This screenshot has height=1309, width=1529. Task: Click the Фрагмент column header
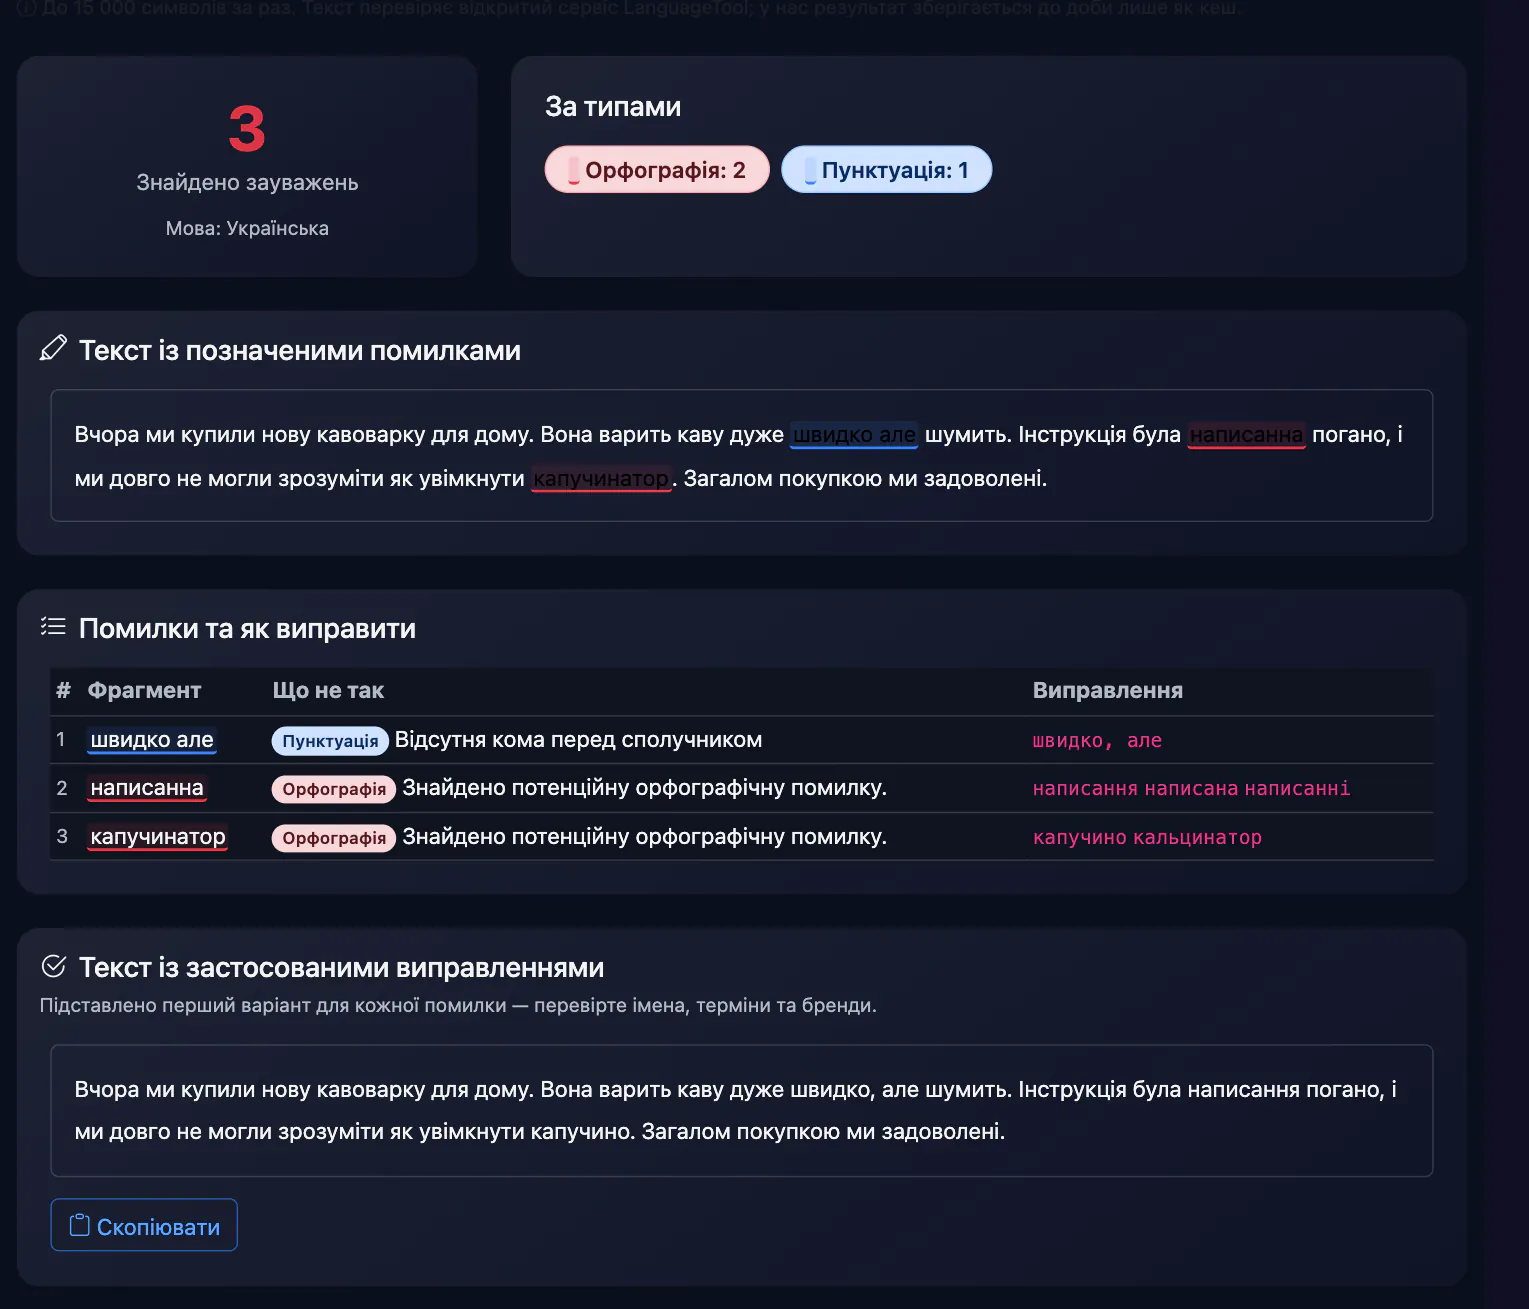(x=144, y=691)
